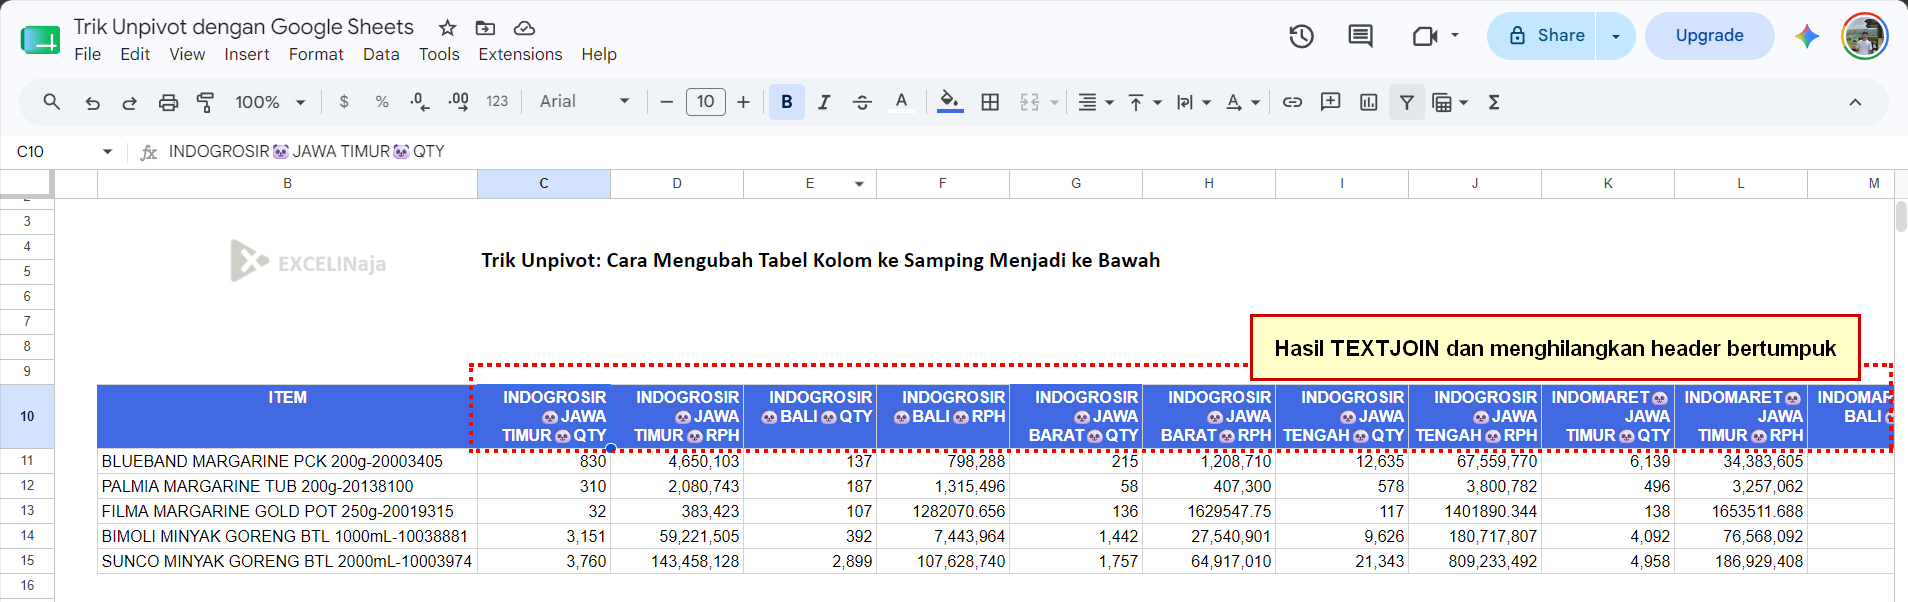Image resolution: width=1908 pixels, height=602 pixels.
Task: Format as currency
Action: pos(344,102)
